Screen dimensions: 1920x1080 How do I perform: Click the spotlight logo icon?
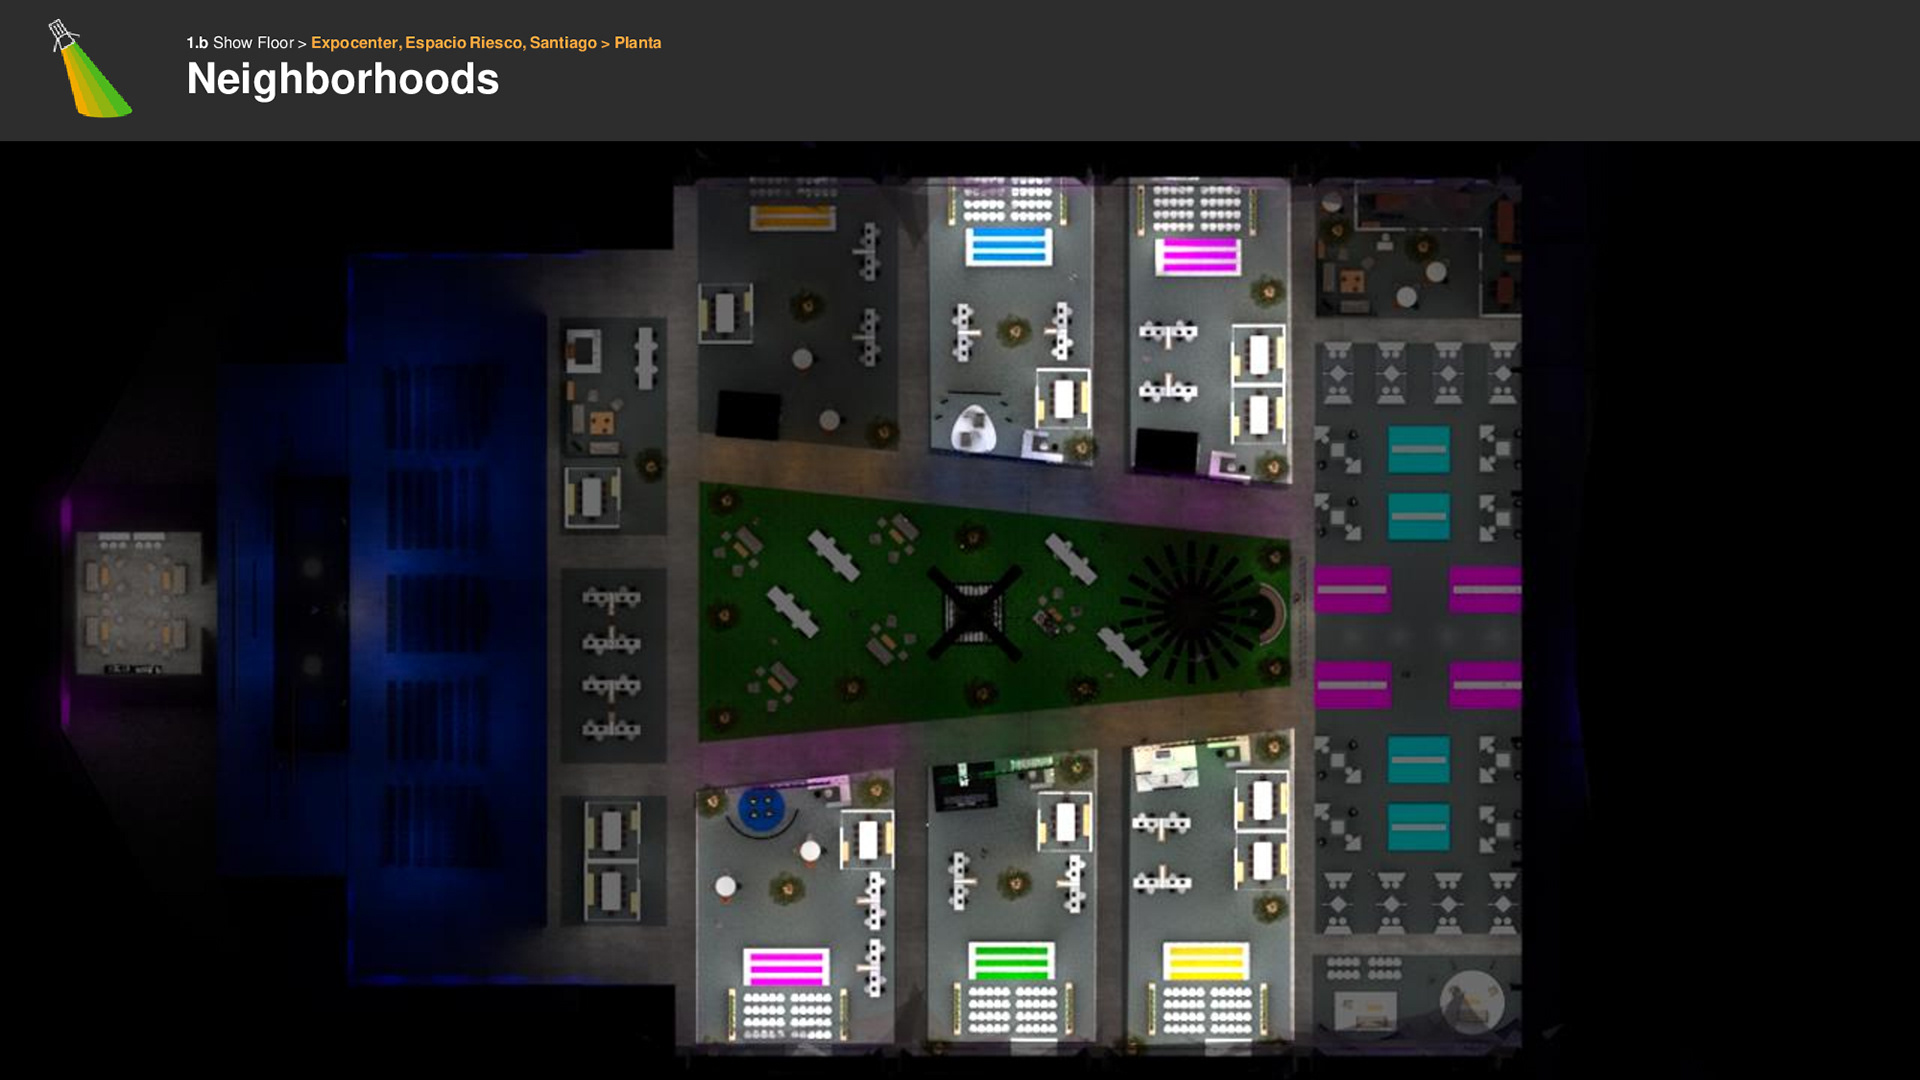90,70
